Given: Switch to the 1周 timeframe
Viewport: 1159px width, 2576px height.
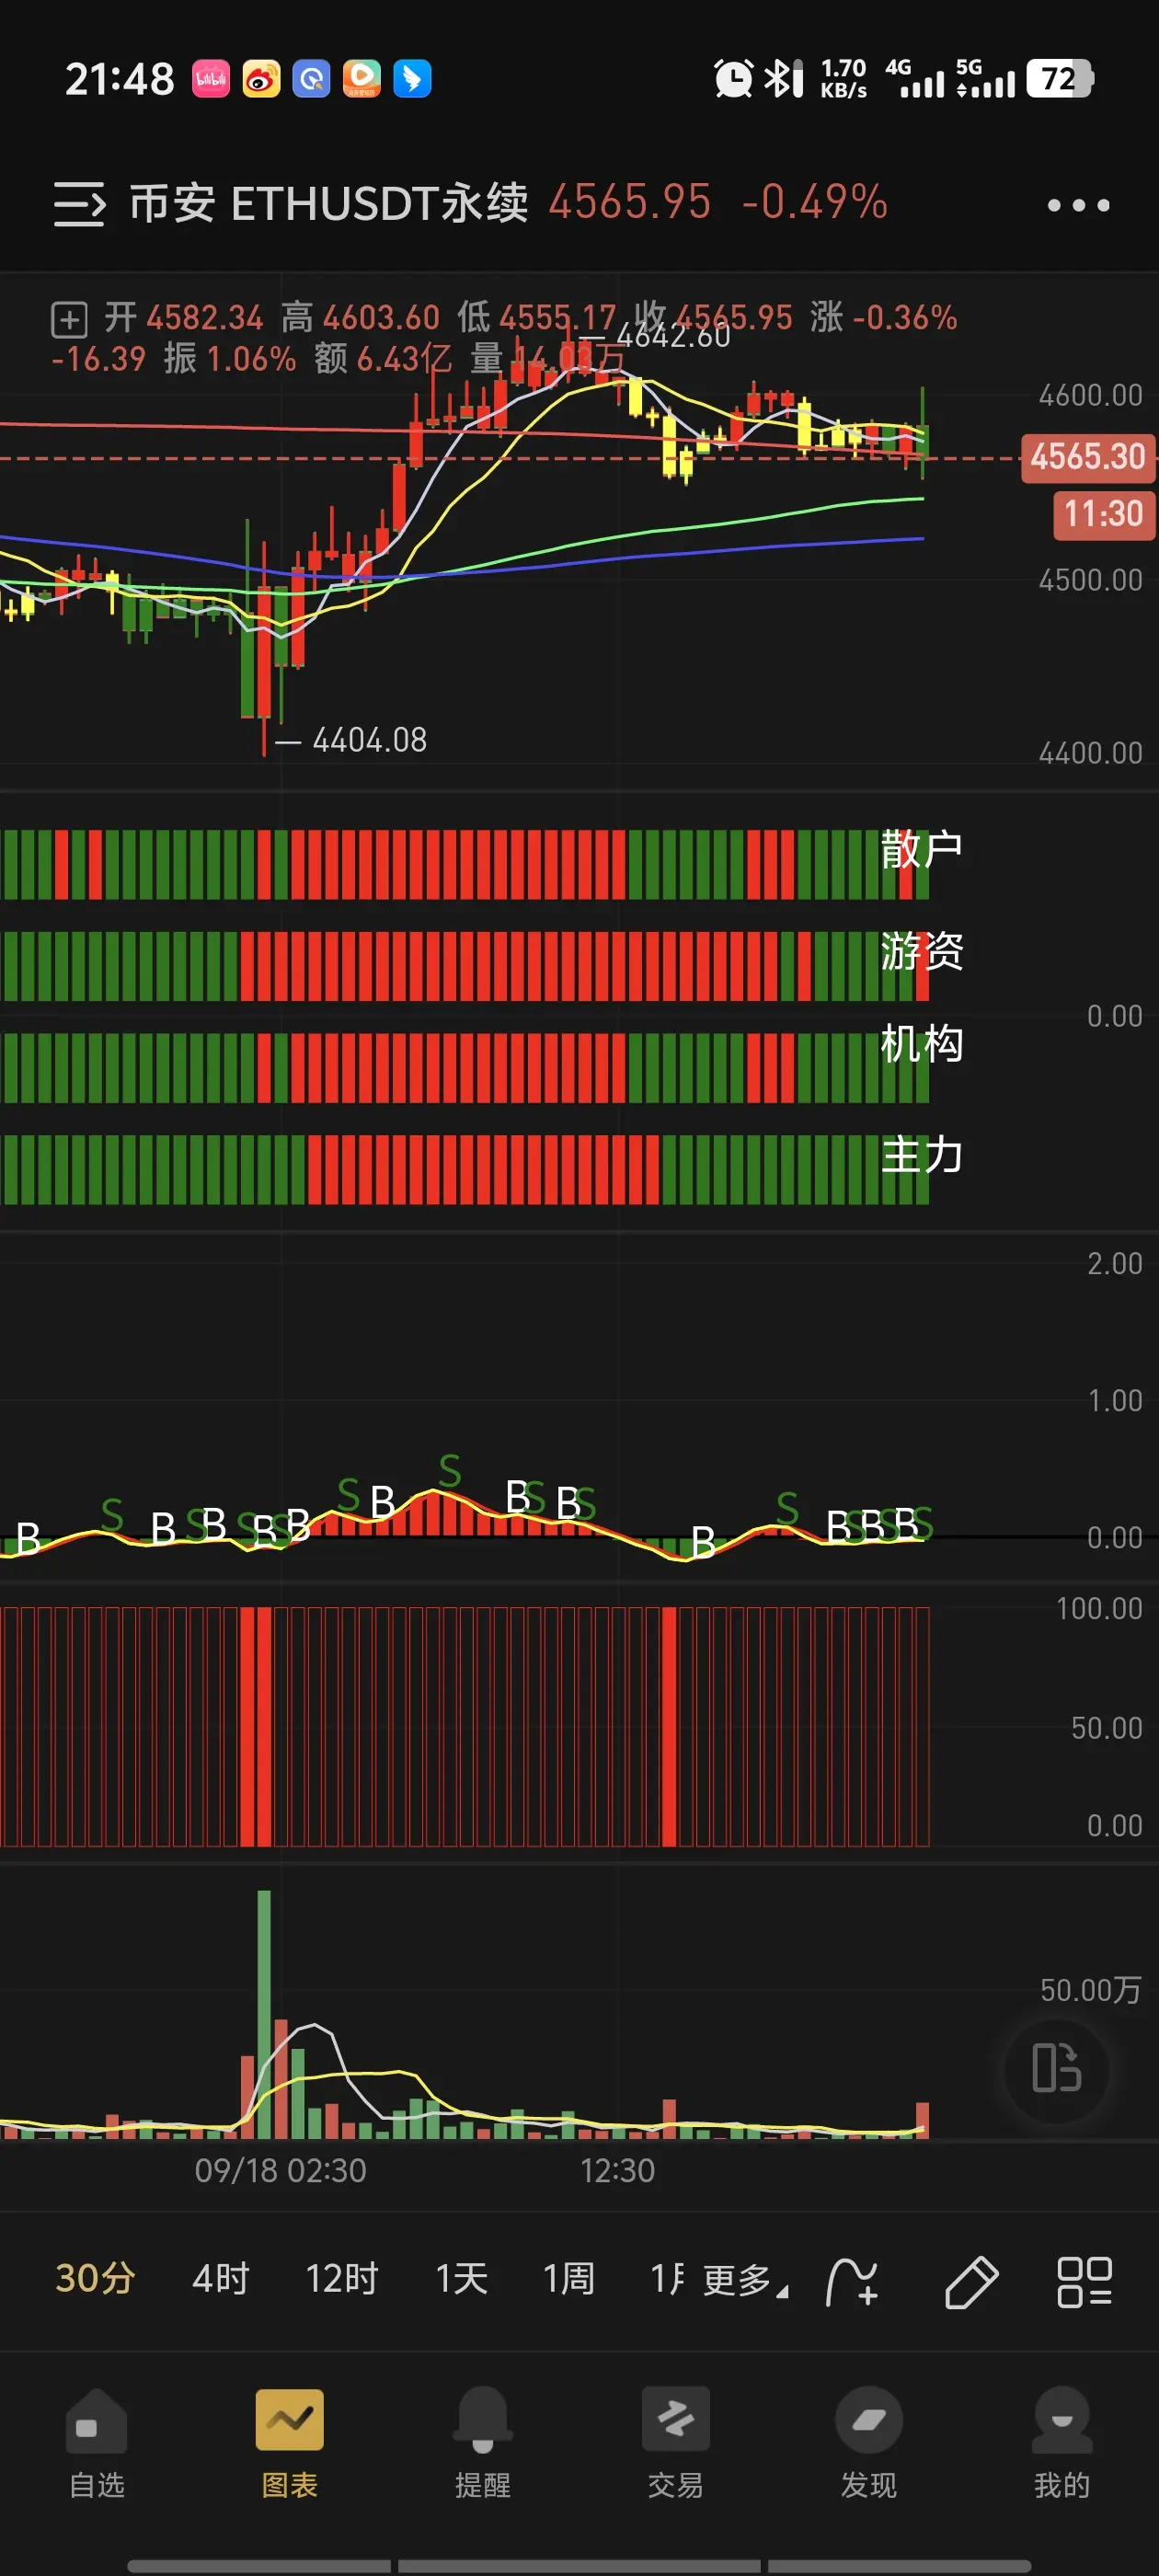Looking at the screenshot, I should click(568, 2279).
